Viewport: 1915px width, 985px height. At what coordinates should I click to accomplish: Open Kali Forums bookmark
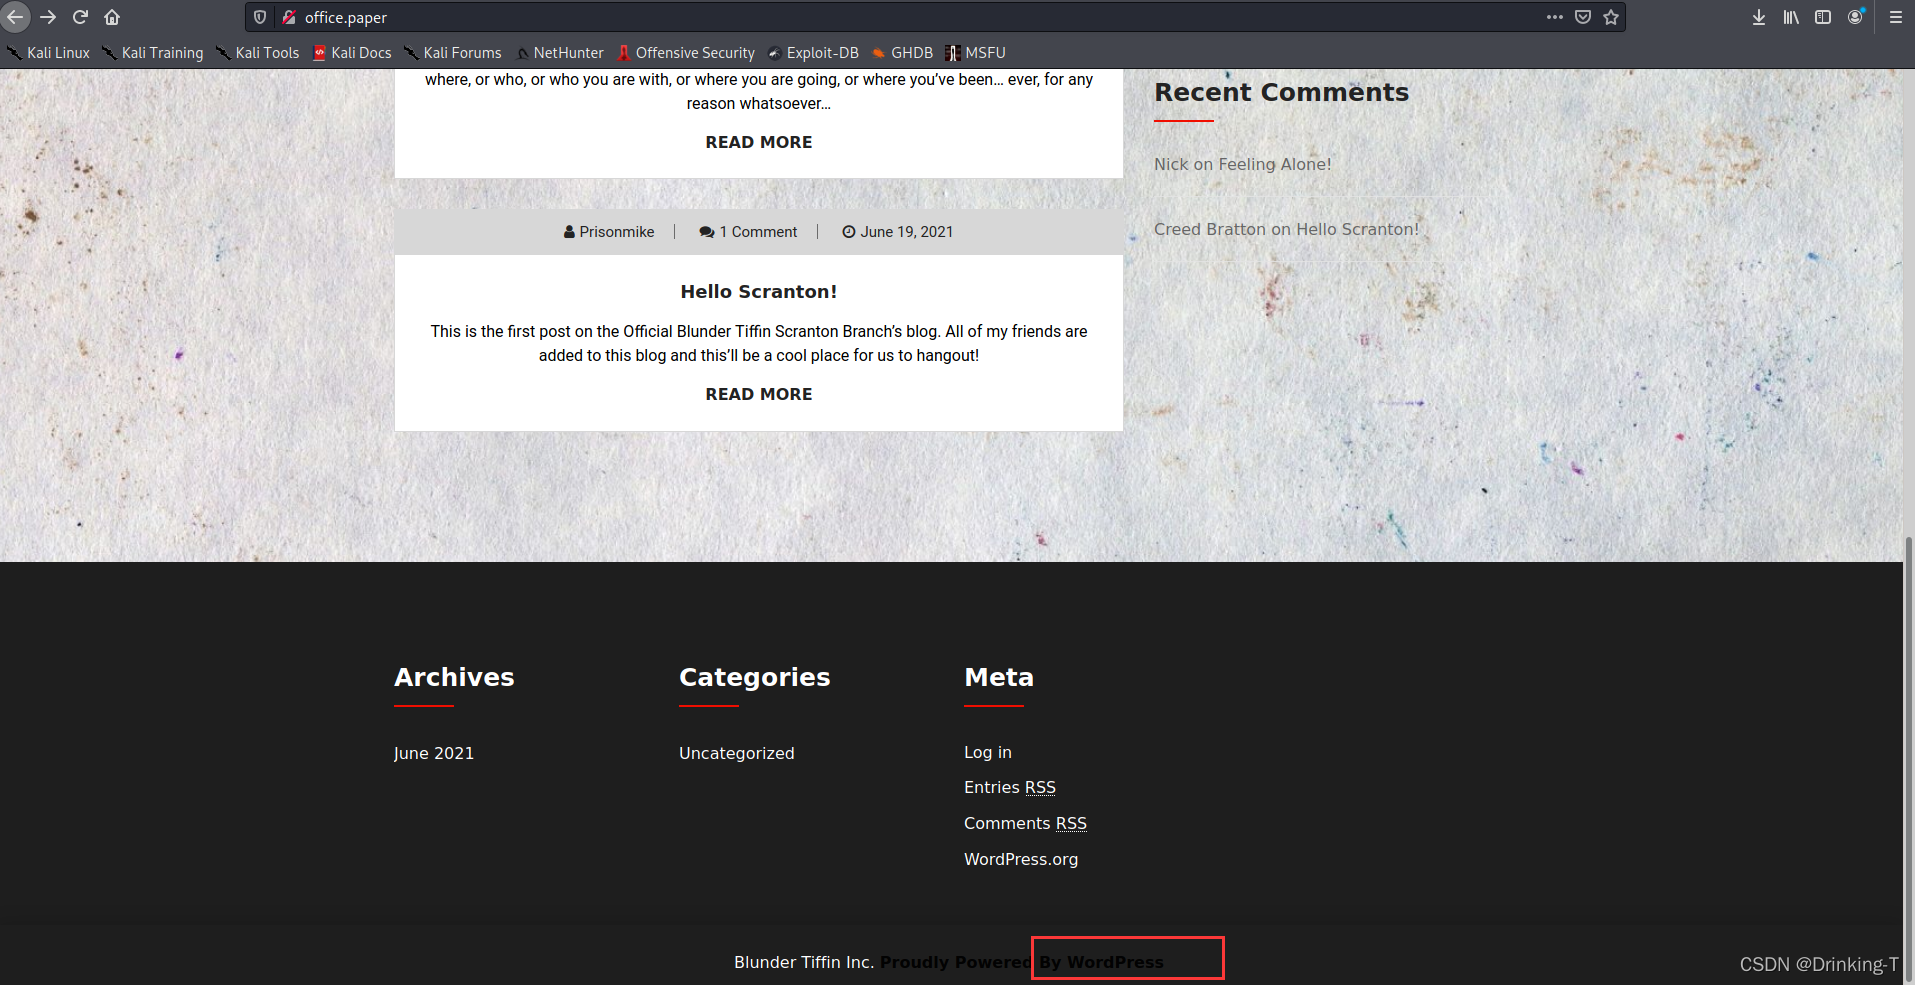[x=452, y=53]
